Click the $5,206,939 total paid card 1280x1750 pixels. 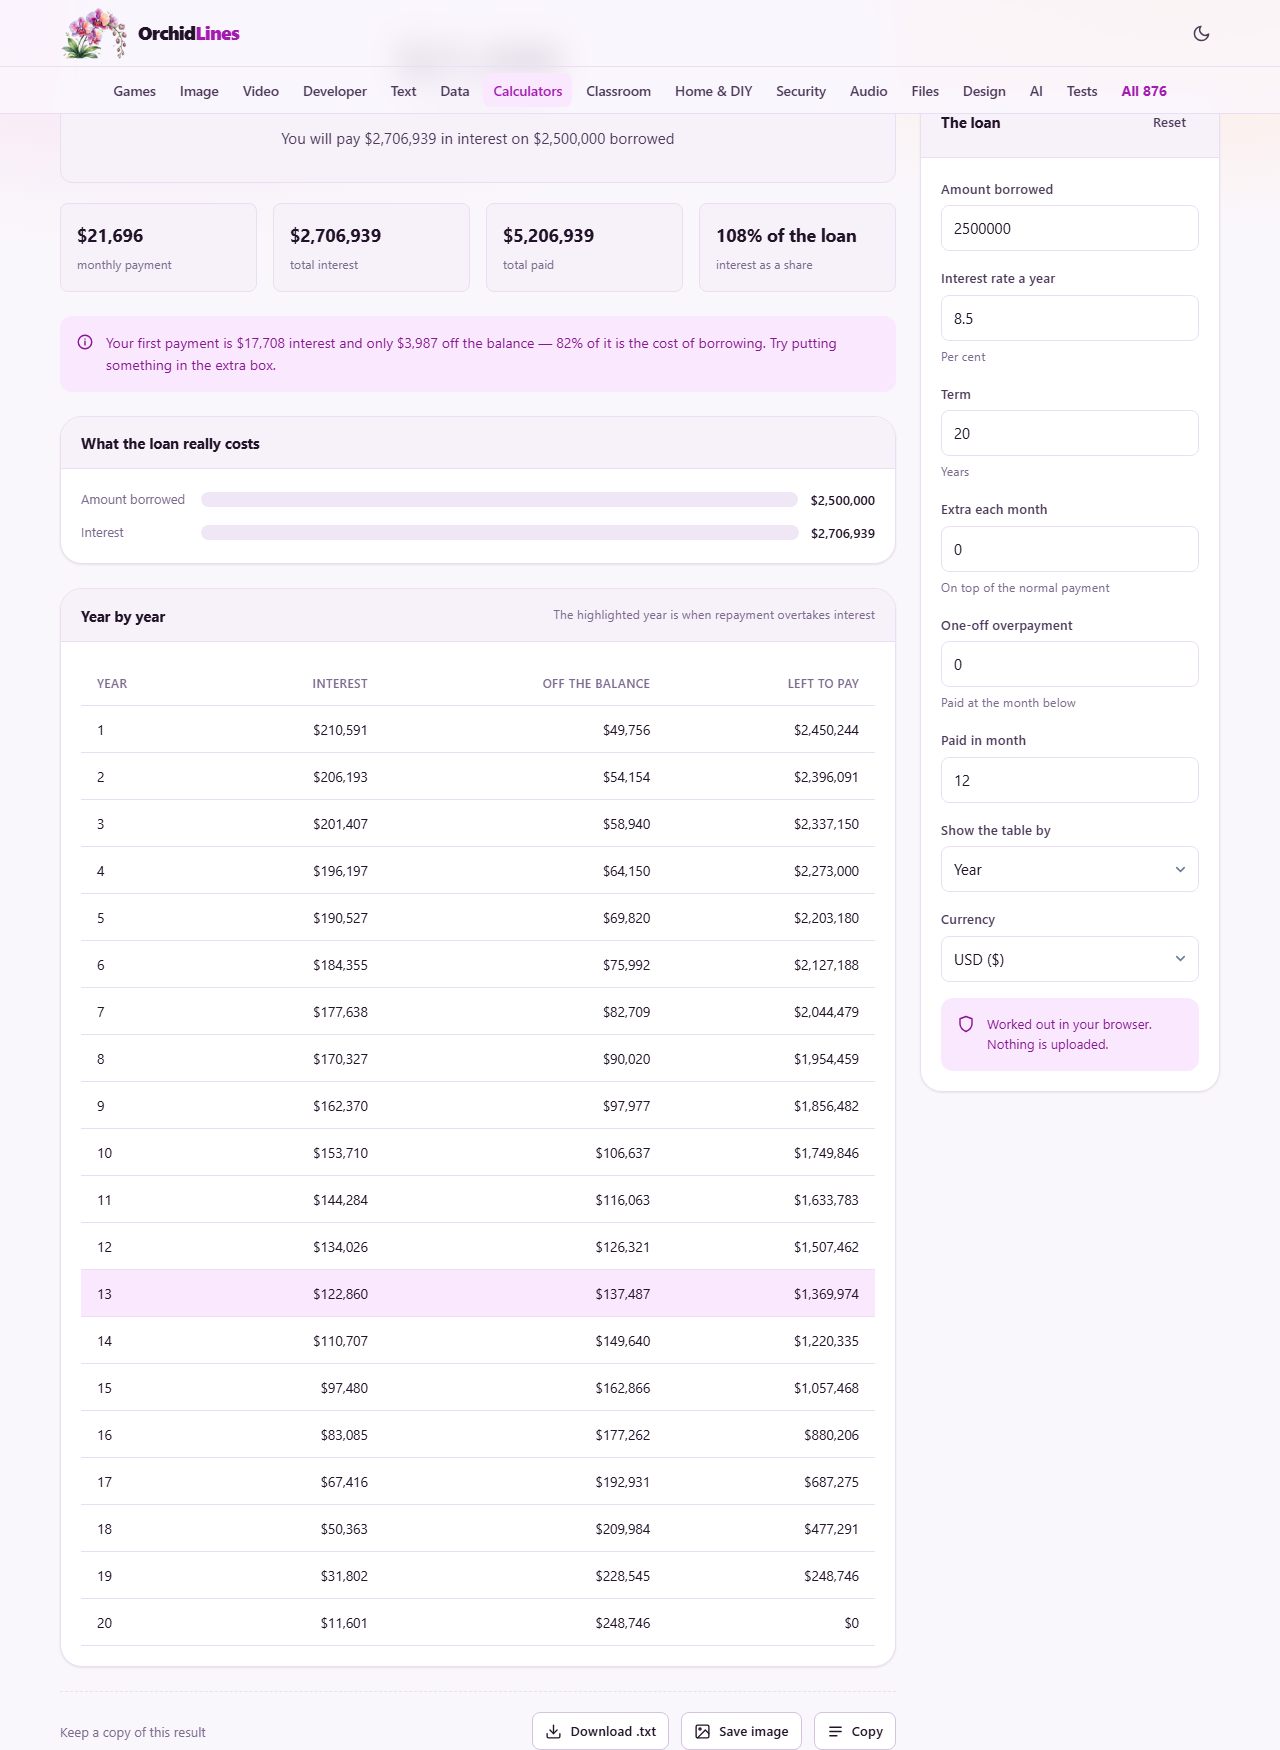584,248
